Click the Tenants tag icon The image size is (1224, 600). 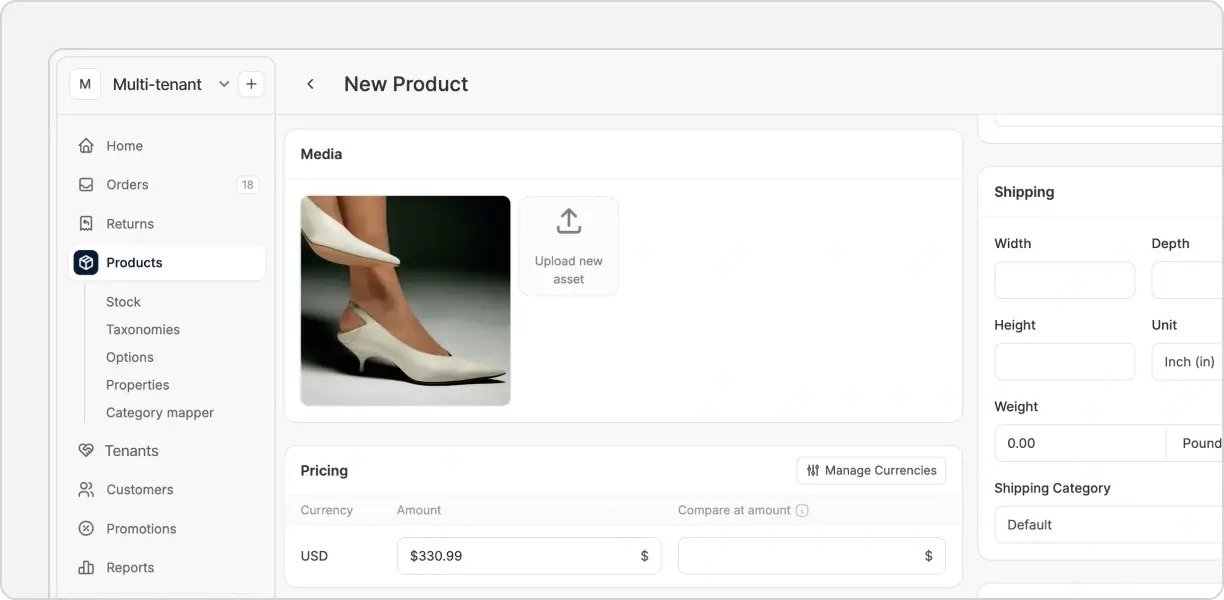(x=86, y=450)
